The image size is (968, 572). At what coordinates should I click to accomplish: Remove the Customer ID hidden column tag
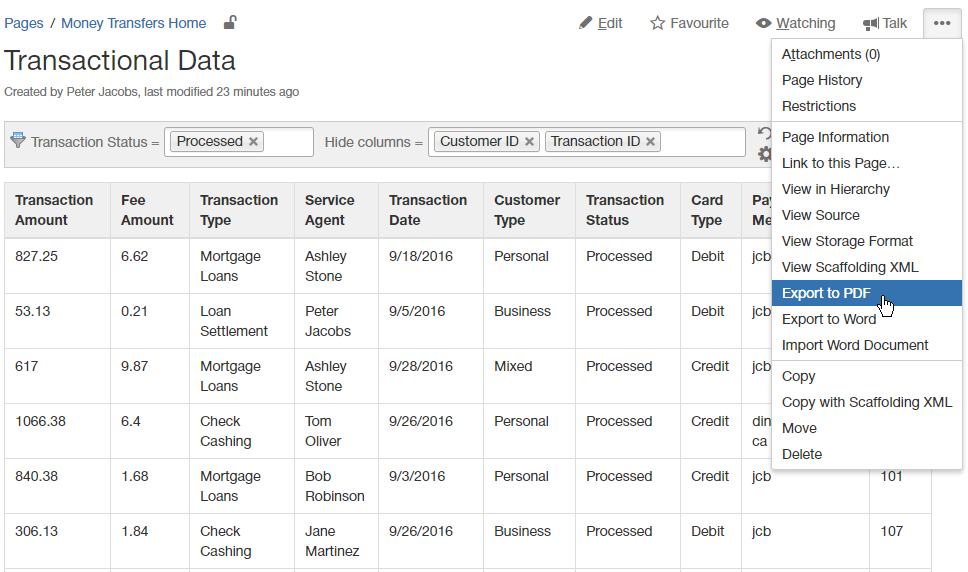(530, 142)
